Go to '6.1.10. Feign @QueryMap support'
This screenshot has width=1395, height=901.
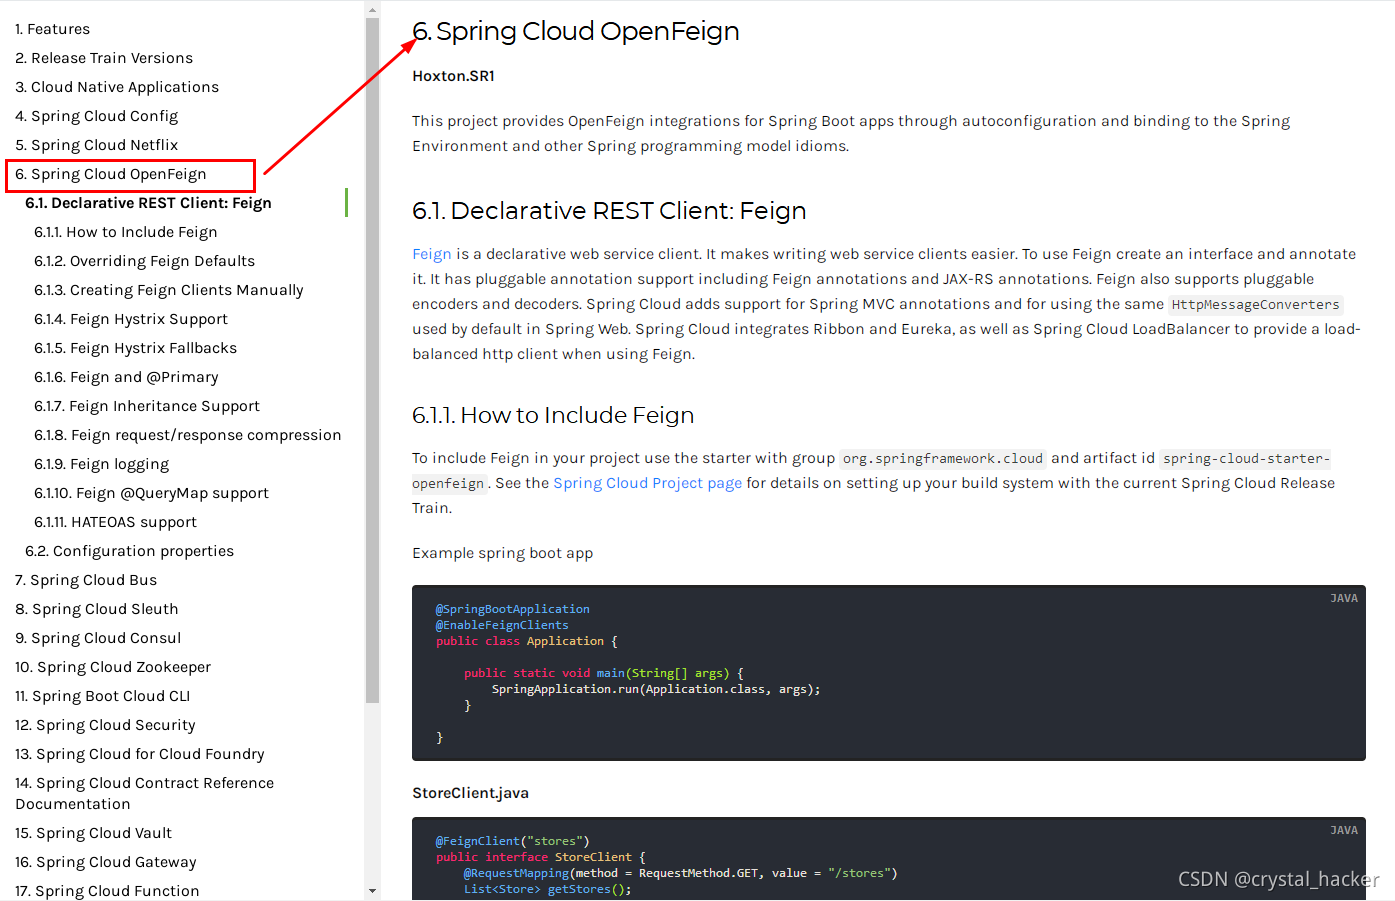(x=152, y=493)
